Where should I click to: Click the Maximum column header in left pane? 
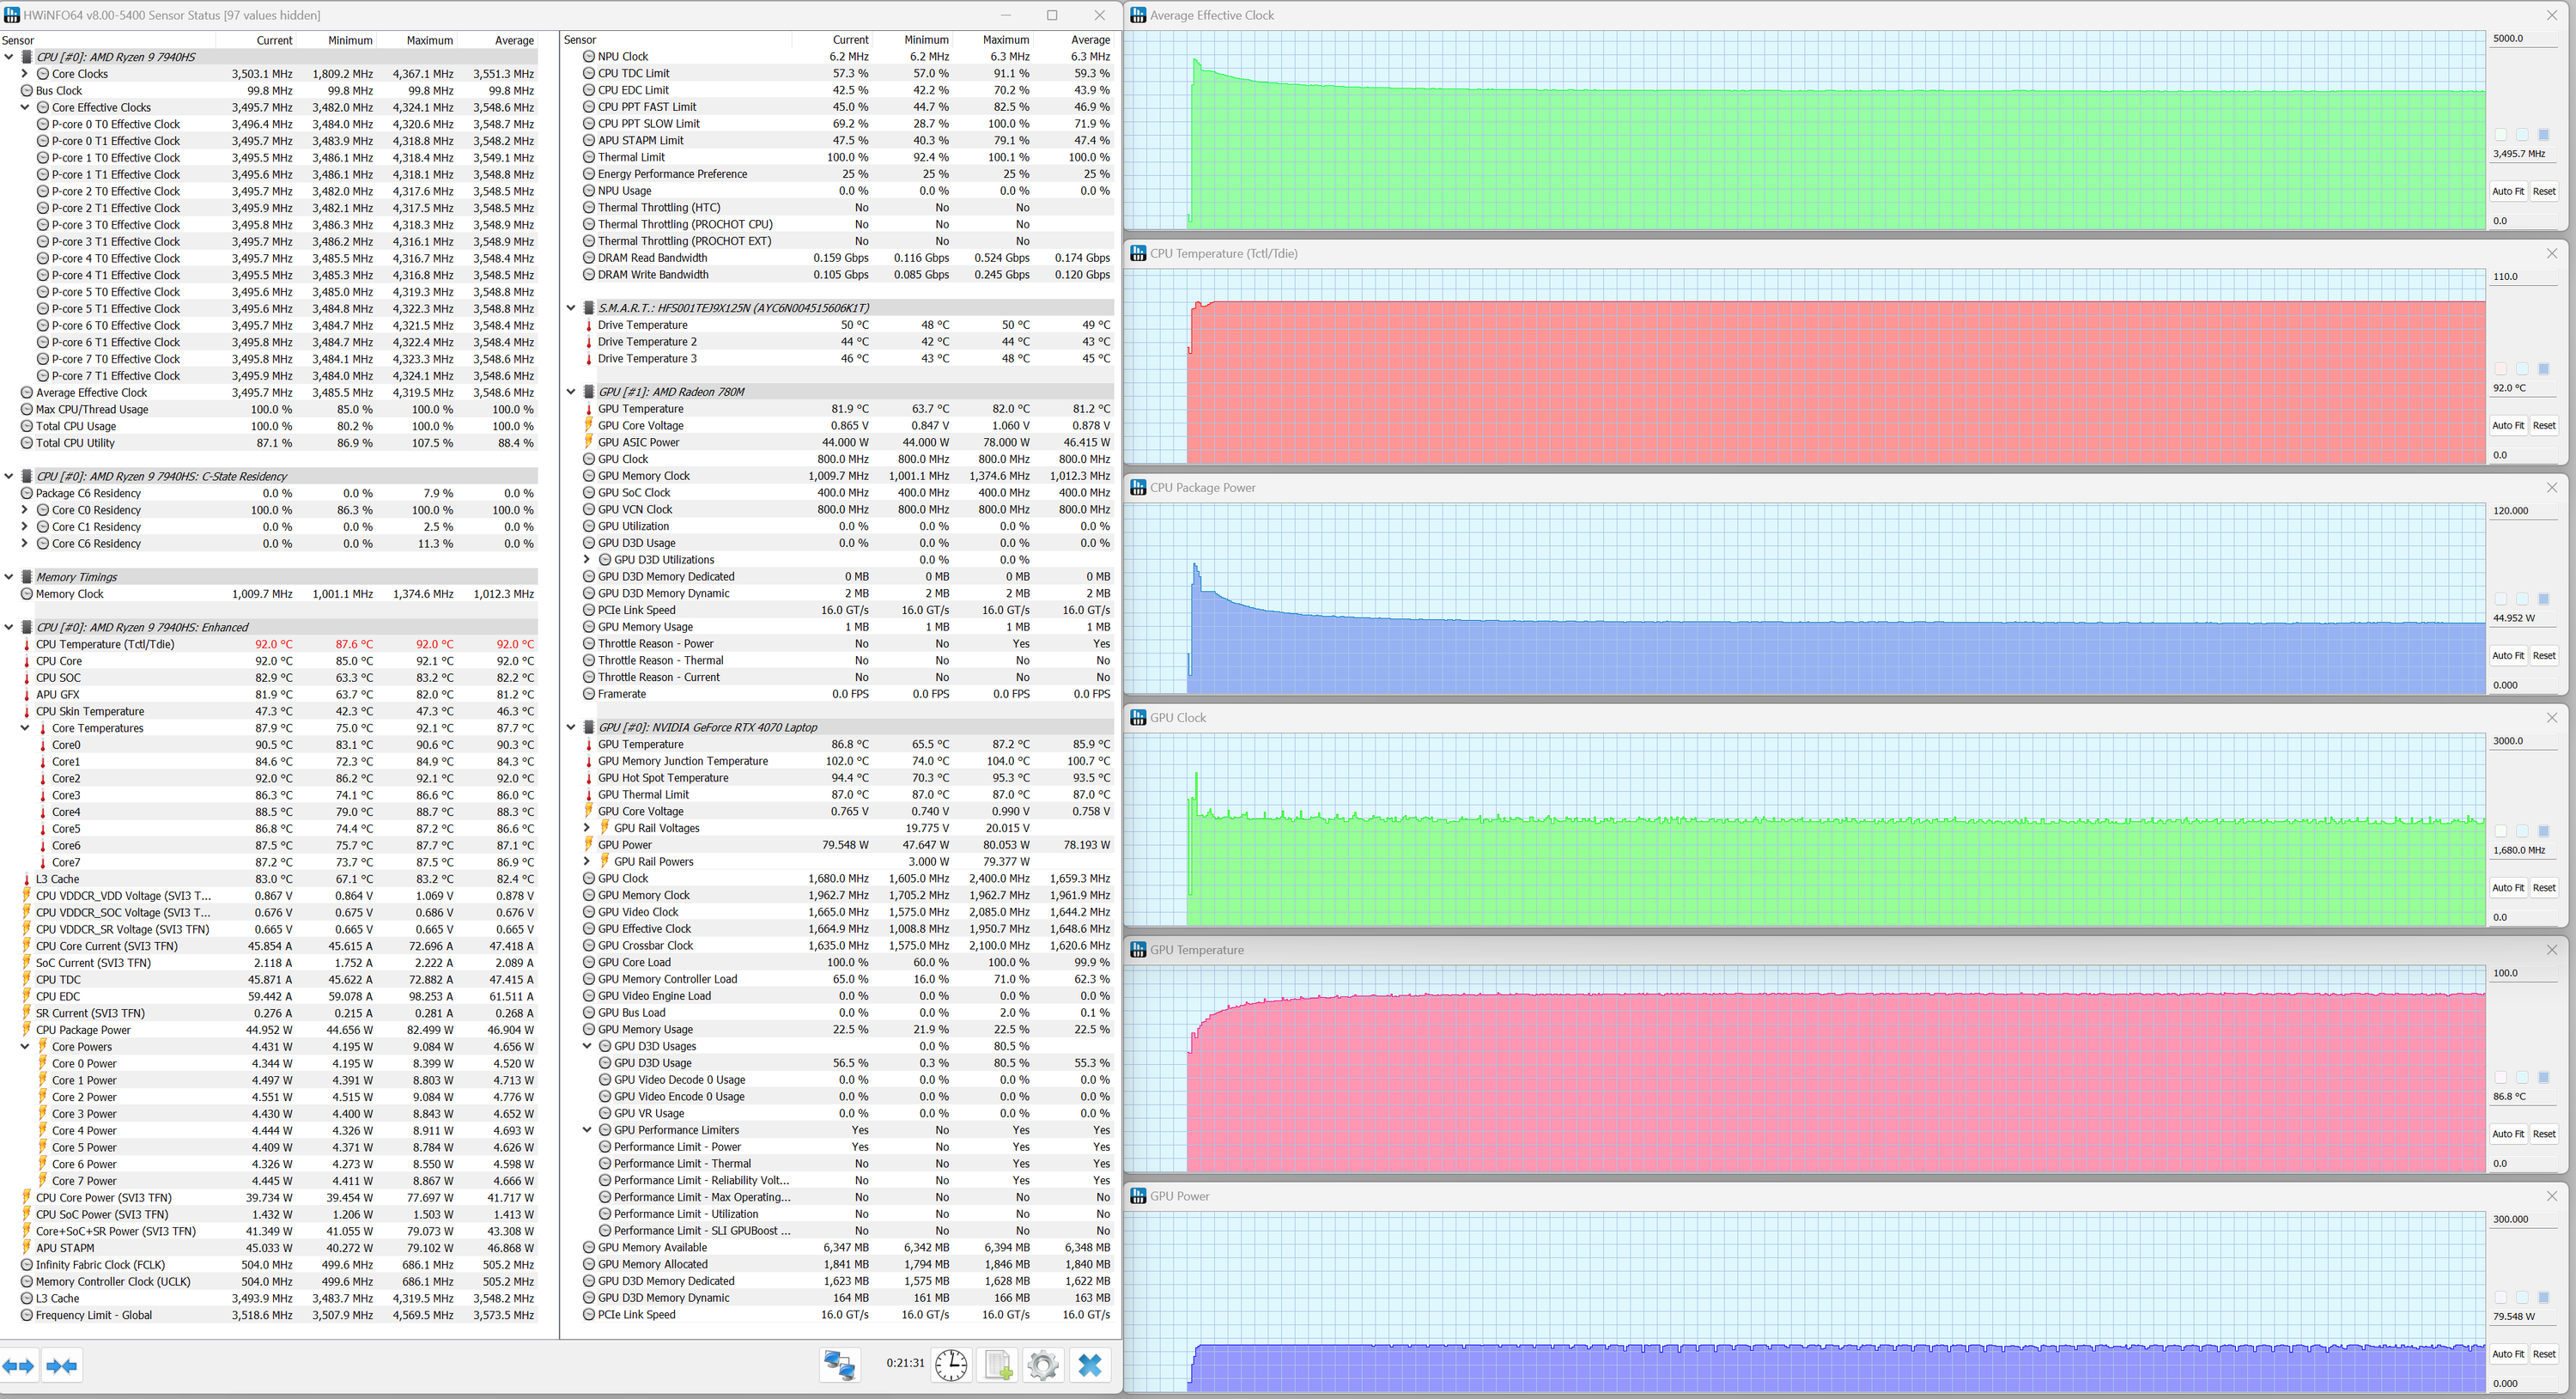429,40
